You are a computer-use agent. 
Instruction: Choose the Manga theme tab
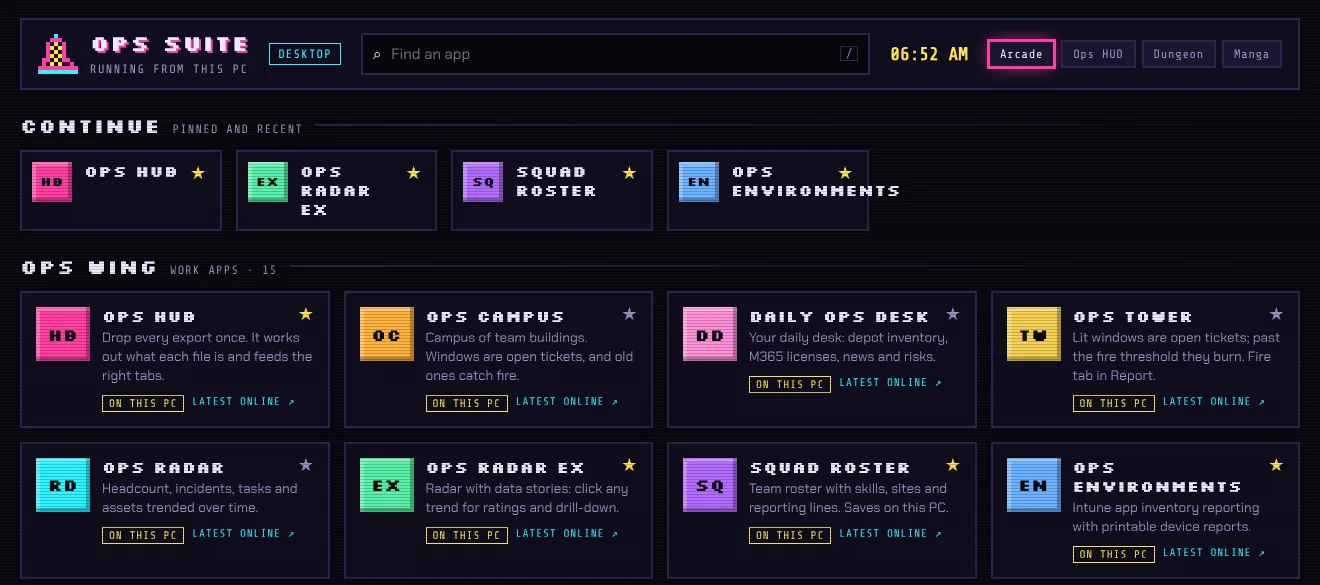click(1251, 54)
